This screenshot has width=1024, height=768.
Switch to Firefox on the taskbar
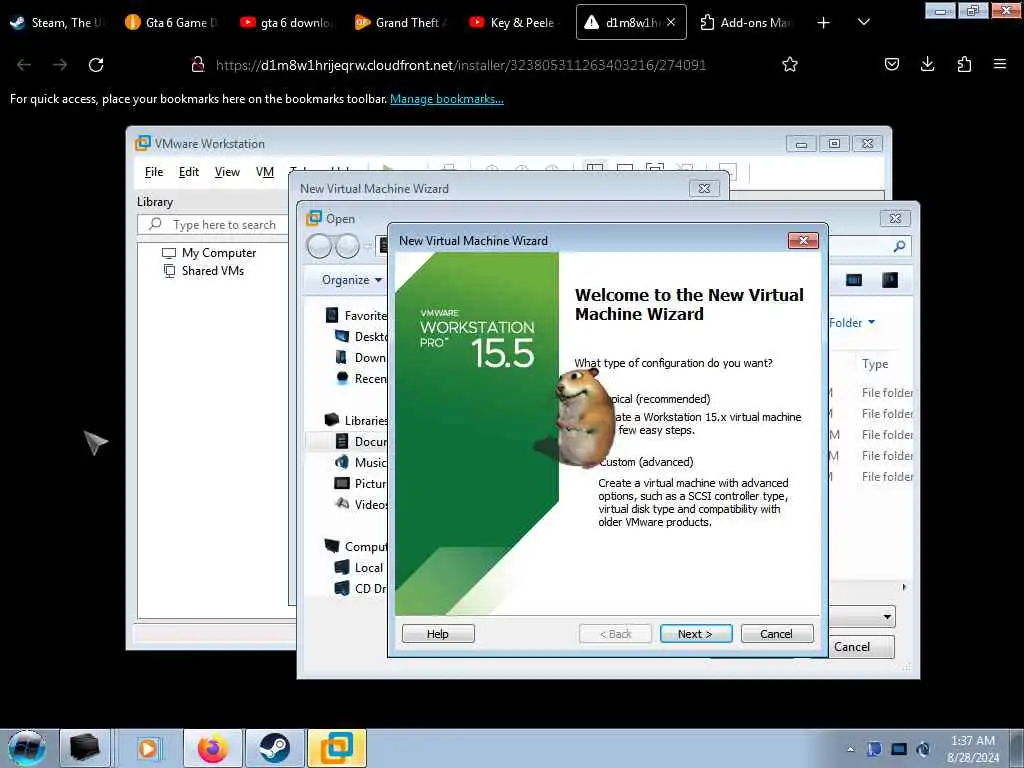point(213,748)
